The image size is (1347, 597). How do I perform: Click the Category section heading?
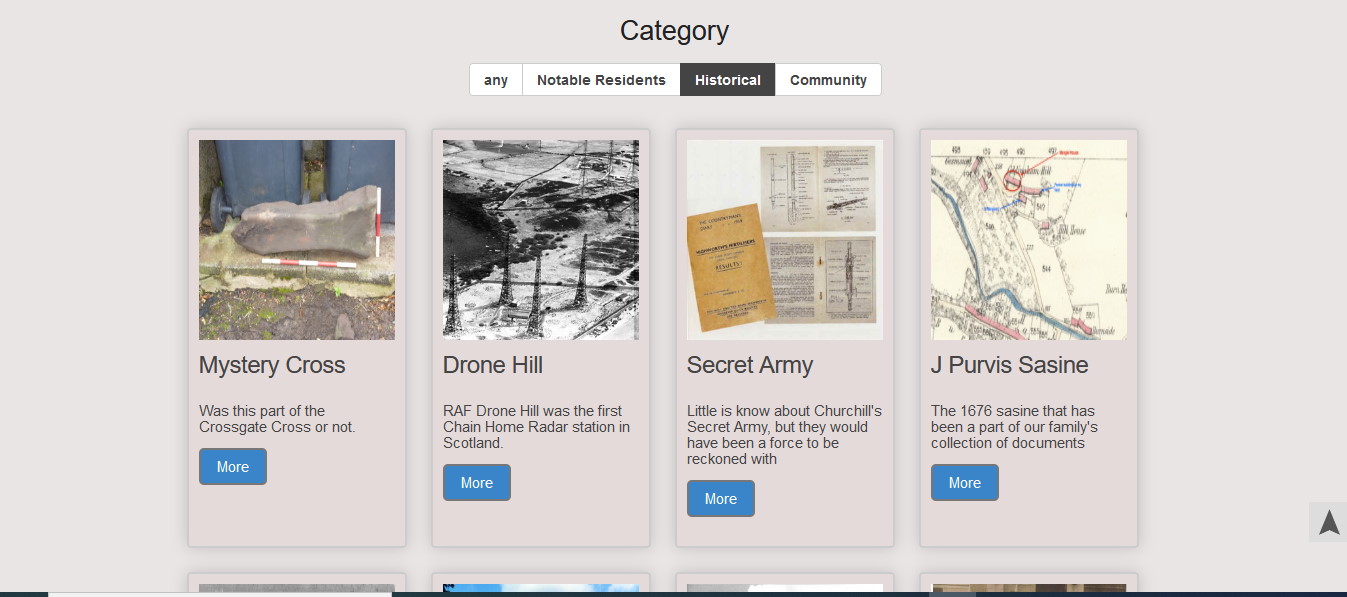coord(674,31)
